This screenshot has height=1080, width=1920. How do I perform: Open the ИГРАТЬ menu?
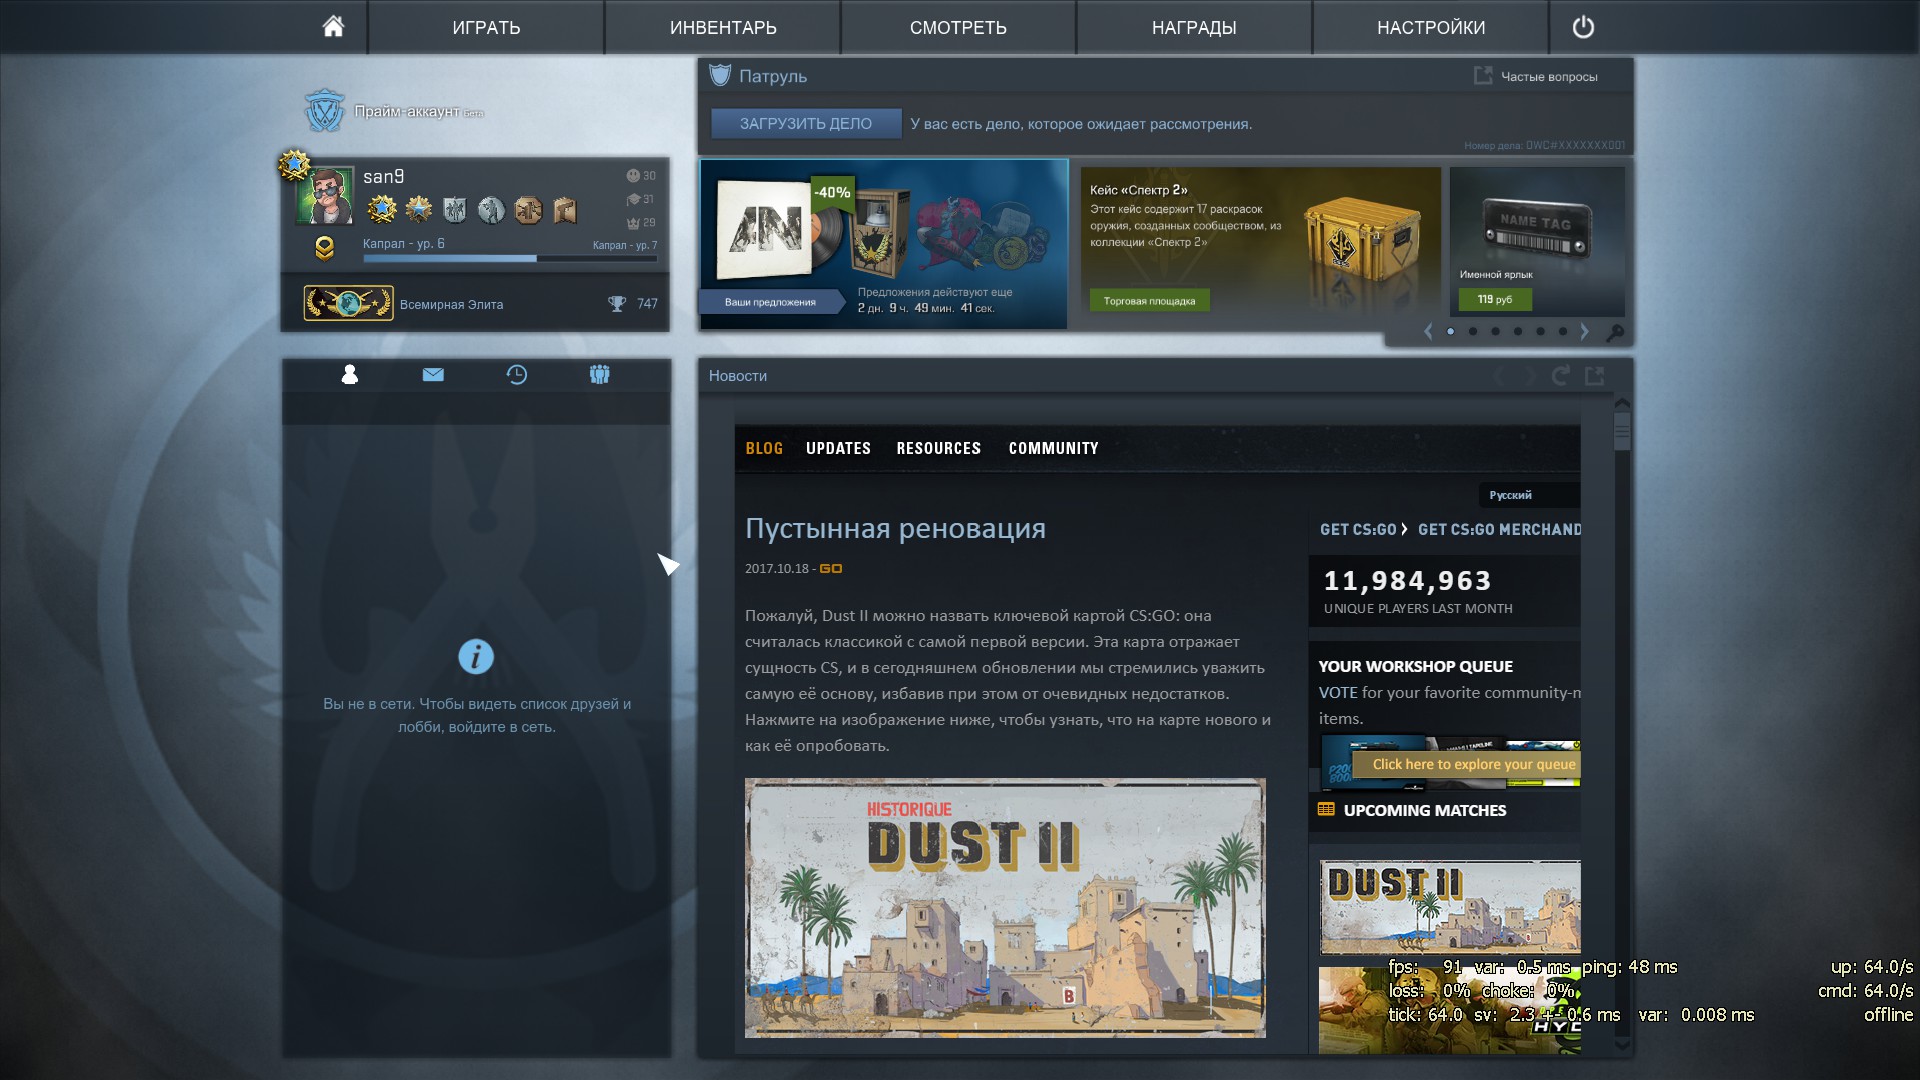click(x=486, y=27)
